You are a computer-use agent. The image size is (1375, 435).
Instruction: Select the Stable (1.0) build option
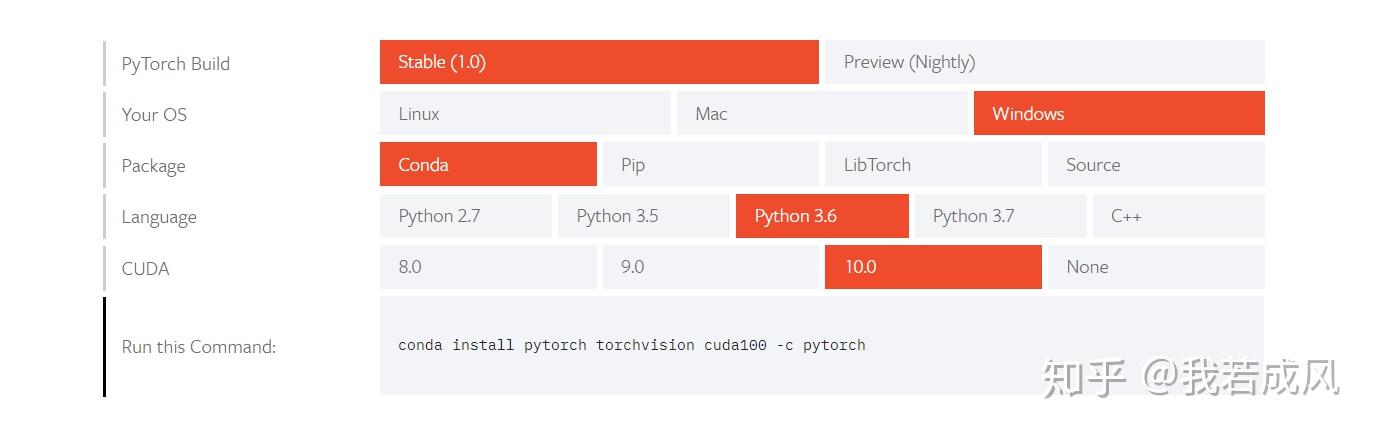[x=598, y=62]
